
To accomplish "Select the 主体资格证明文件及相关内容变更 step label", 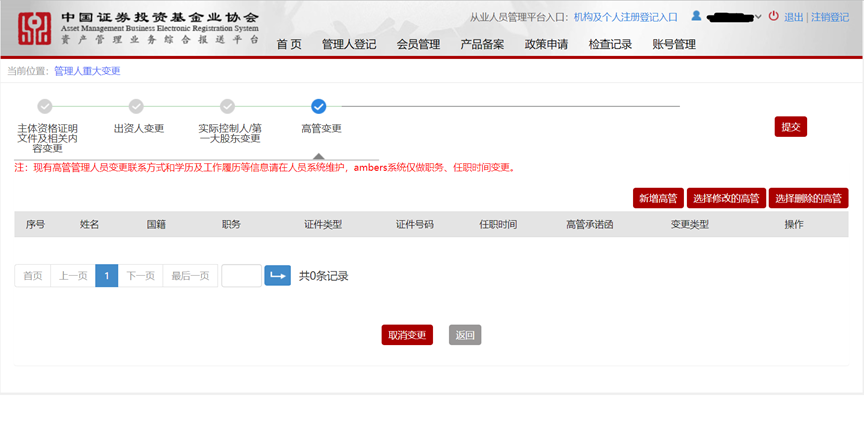I will point(47,138).
